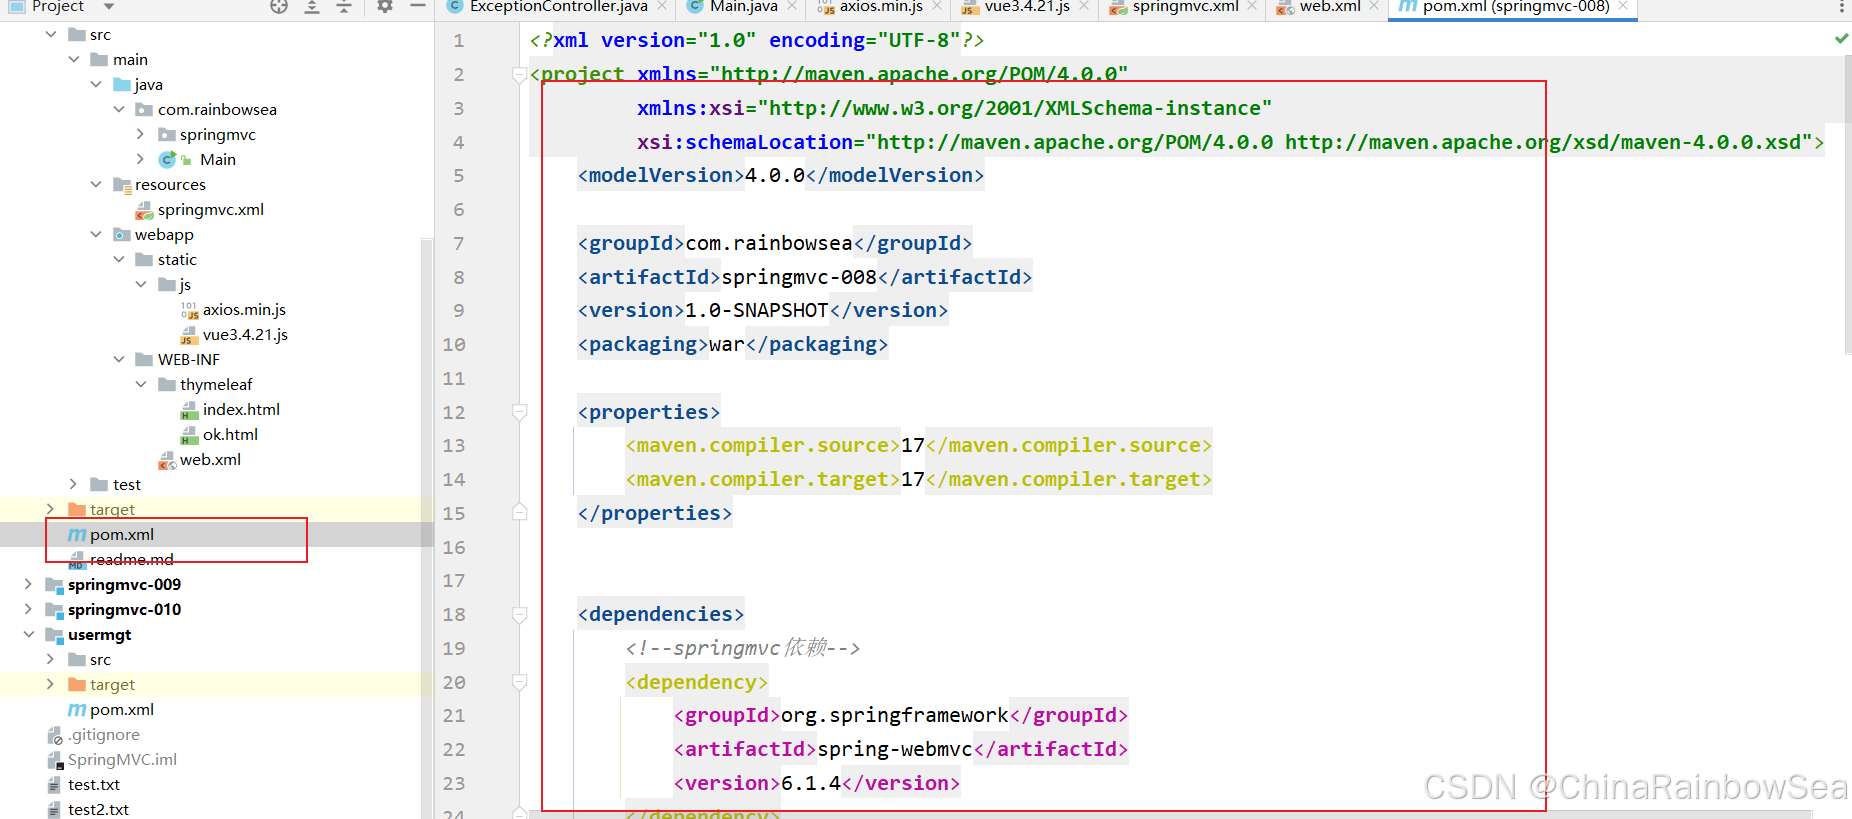This screenshot has height=819, width=1852.
Task: Select ok.html in thymeleaf folder
Action: [230, 434]
